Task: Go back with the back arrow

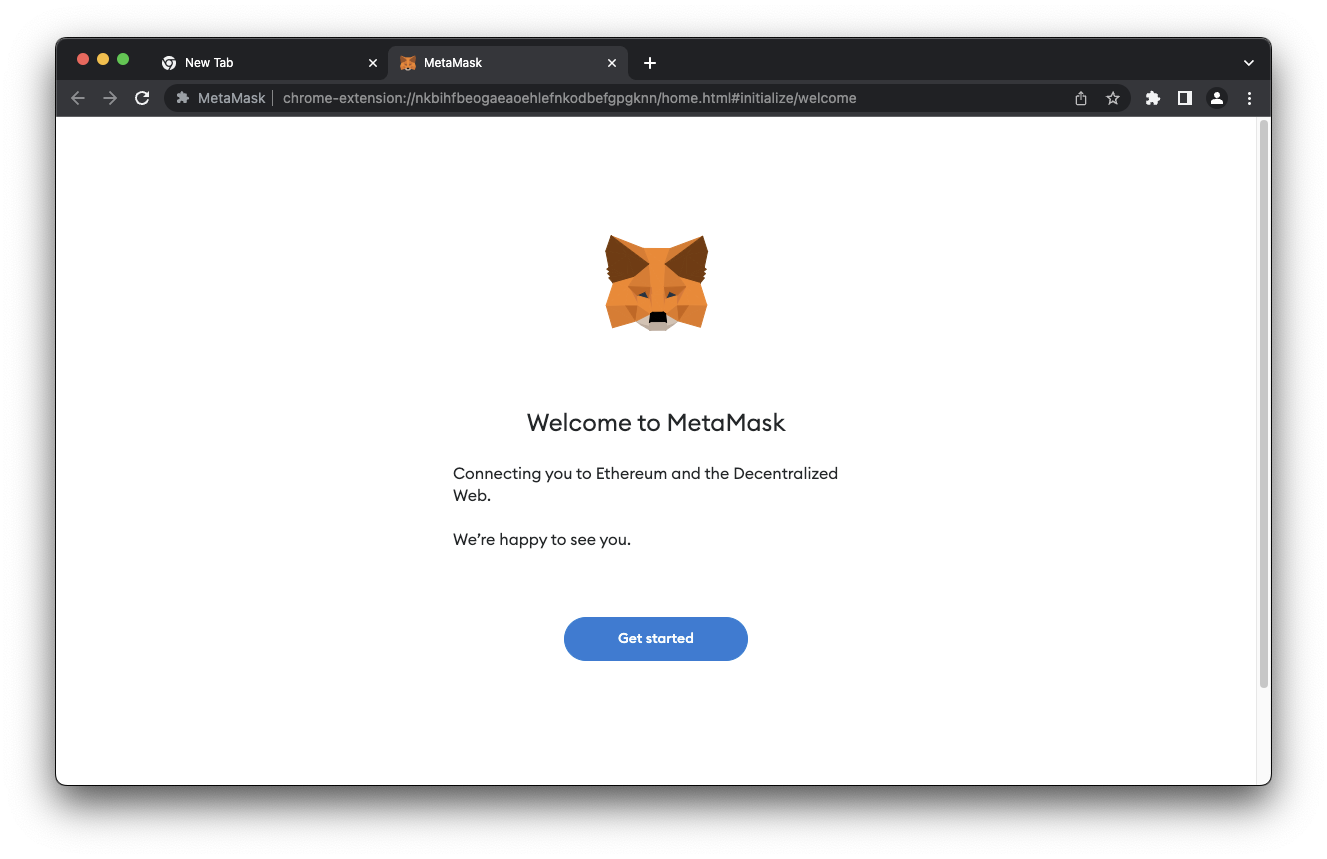Action: click(x=78, y=98)
